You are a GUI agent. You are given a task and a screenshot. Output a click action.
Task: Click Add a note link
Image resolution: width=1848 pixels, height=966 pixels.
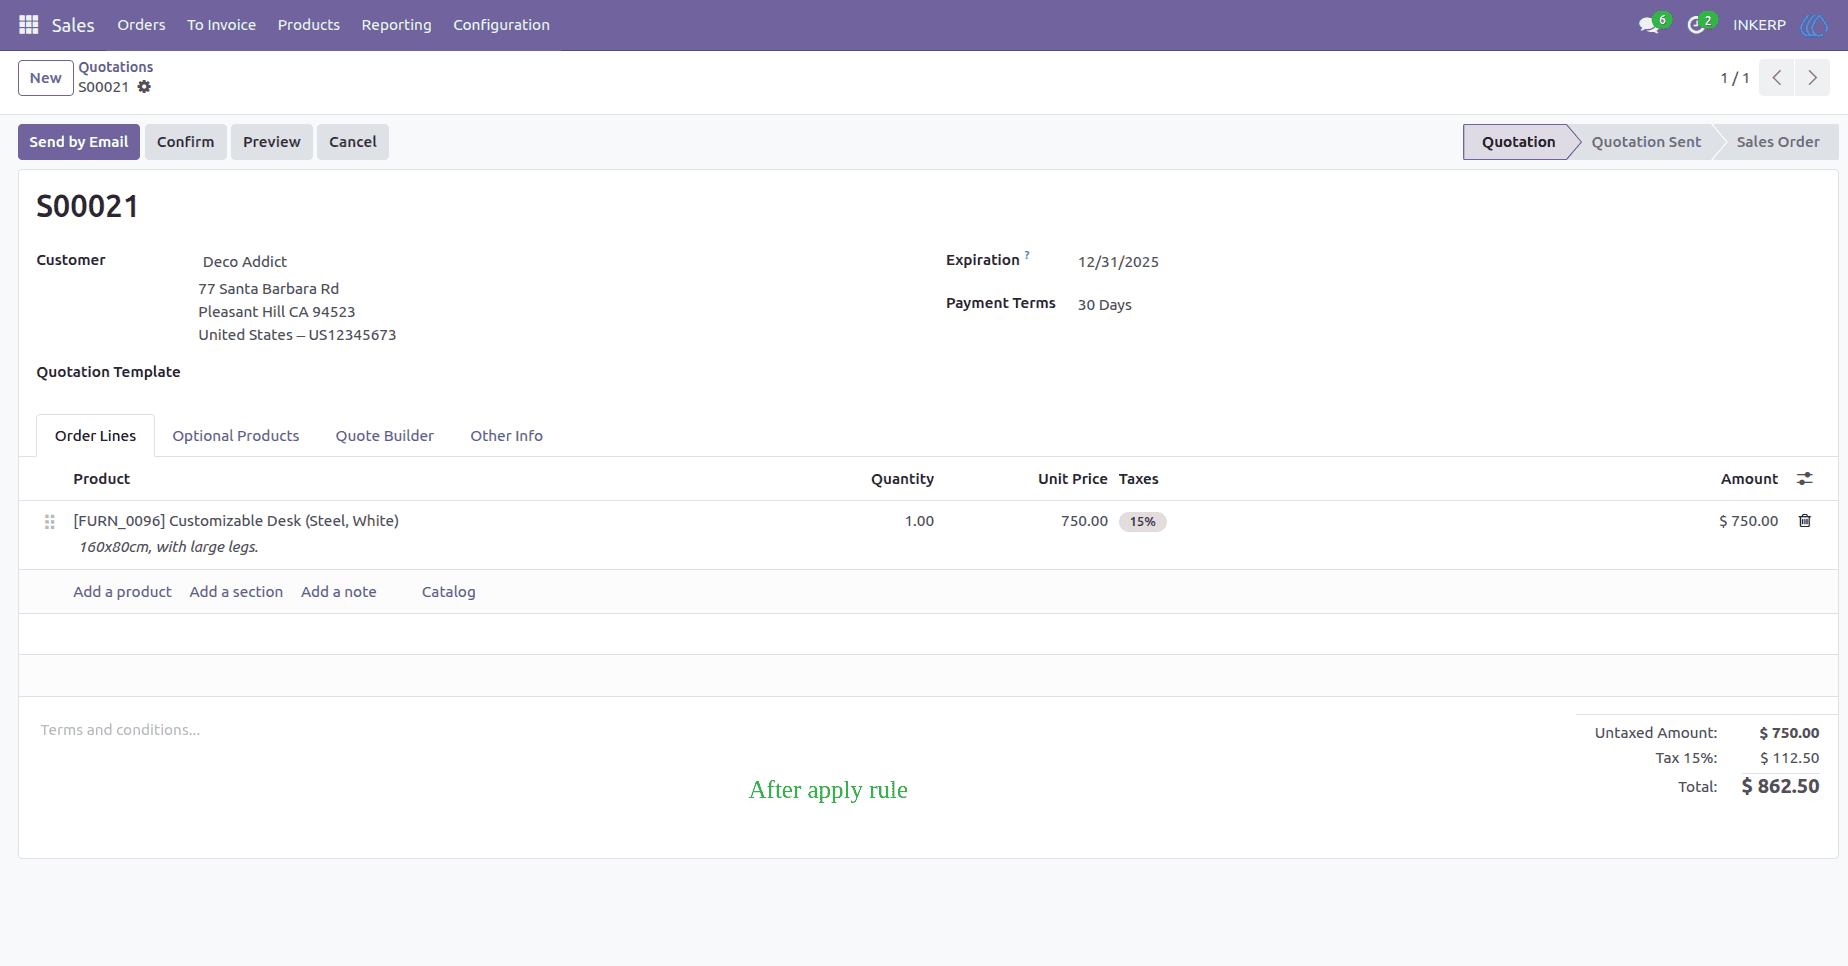click(x=339, y=592)
